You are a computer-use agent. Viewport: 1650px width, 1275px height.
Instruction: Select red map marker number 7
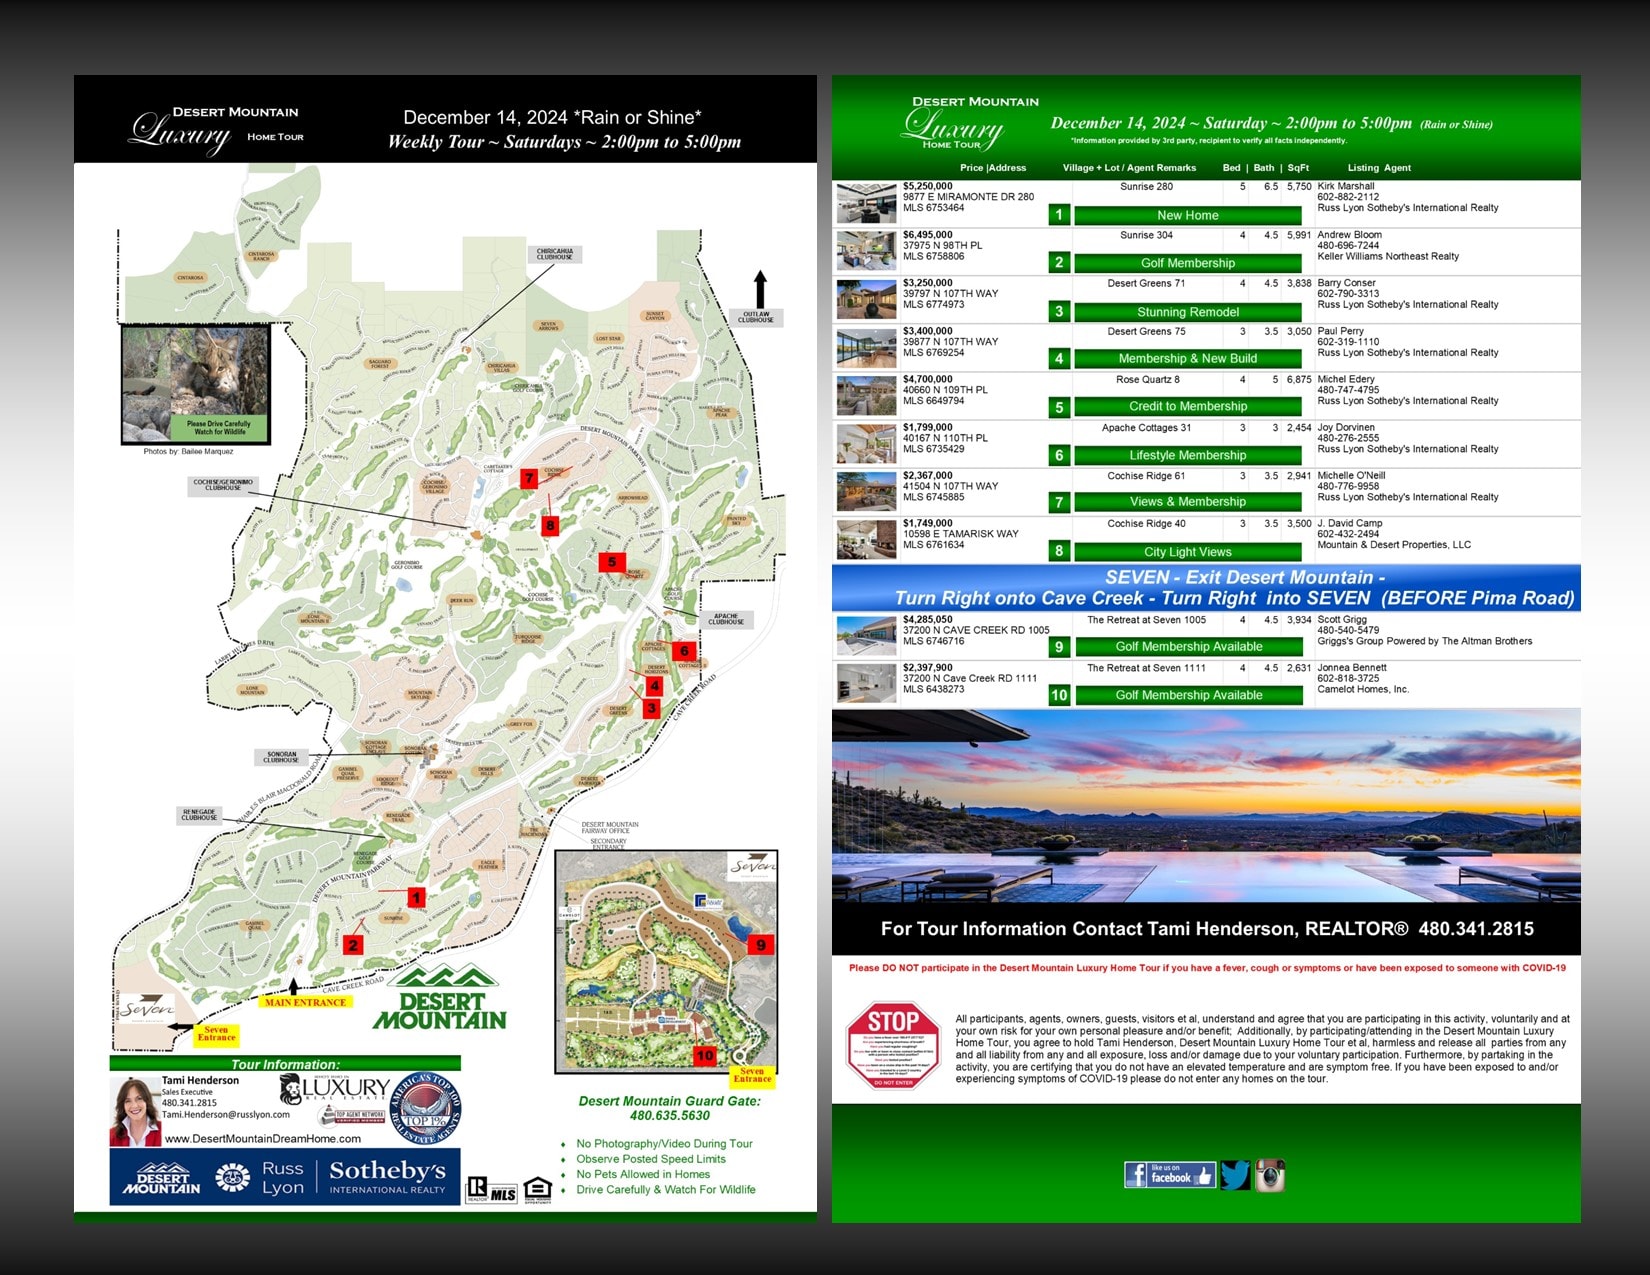pos(529,478)
